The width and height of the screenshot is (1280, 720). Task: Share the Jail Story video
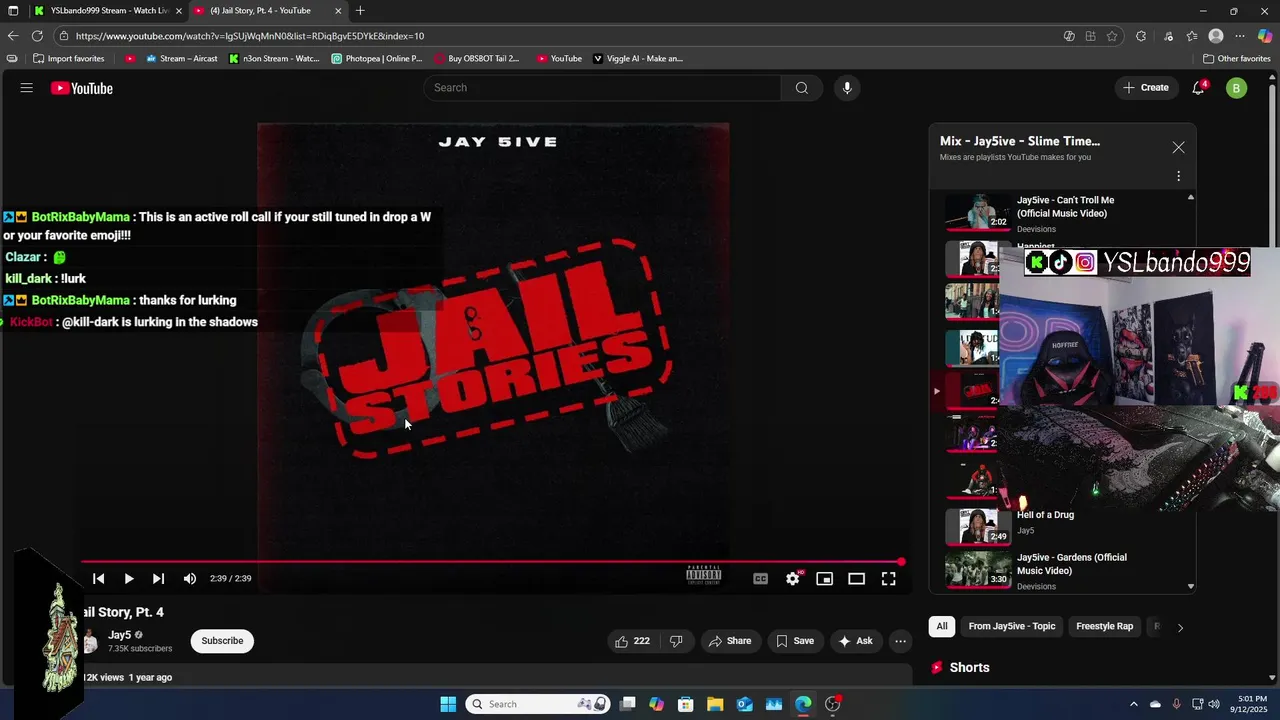730,641
